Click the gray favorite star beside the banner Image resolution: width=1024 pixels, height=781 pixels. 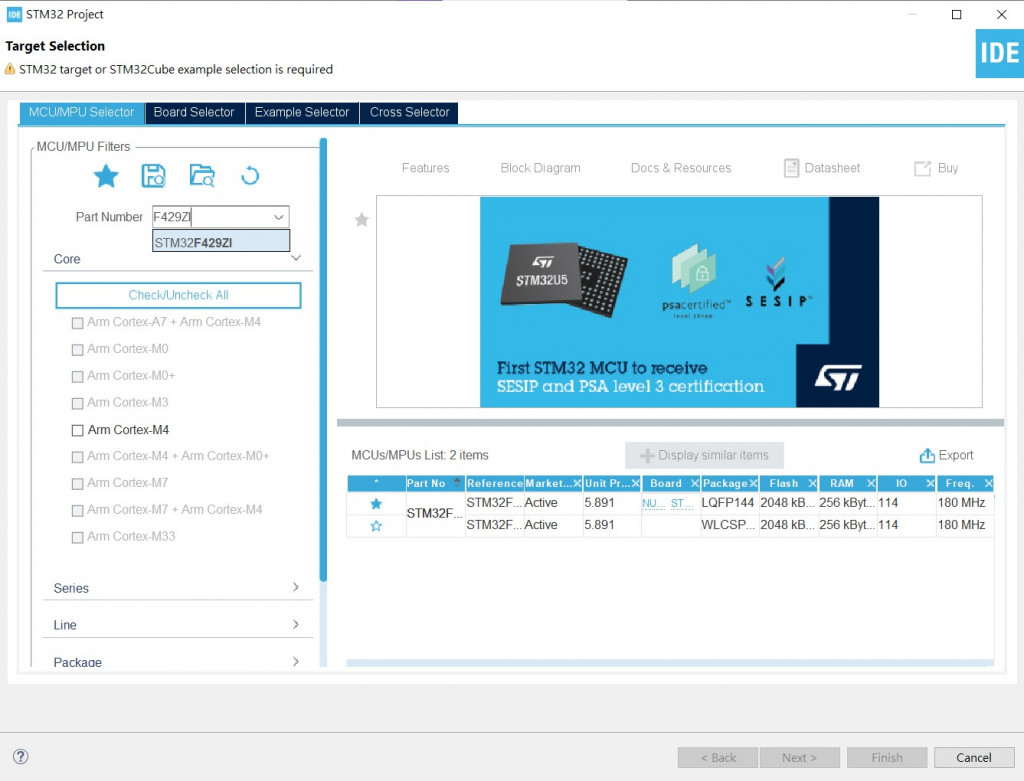[x=362, y=219]
